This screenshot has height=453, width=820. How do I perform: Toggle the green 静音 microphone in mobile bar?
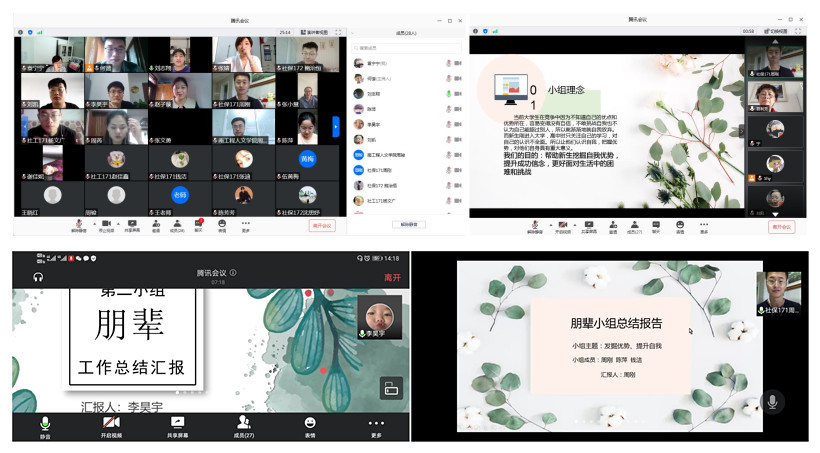[45, 426]
